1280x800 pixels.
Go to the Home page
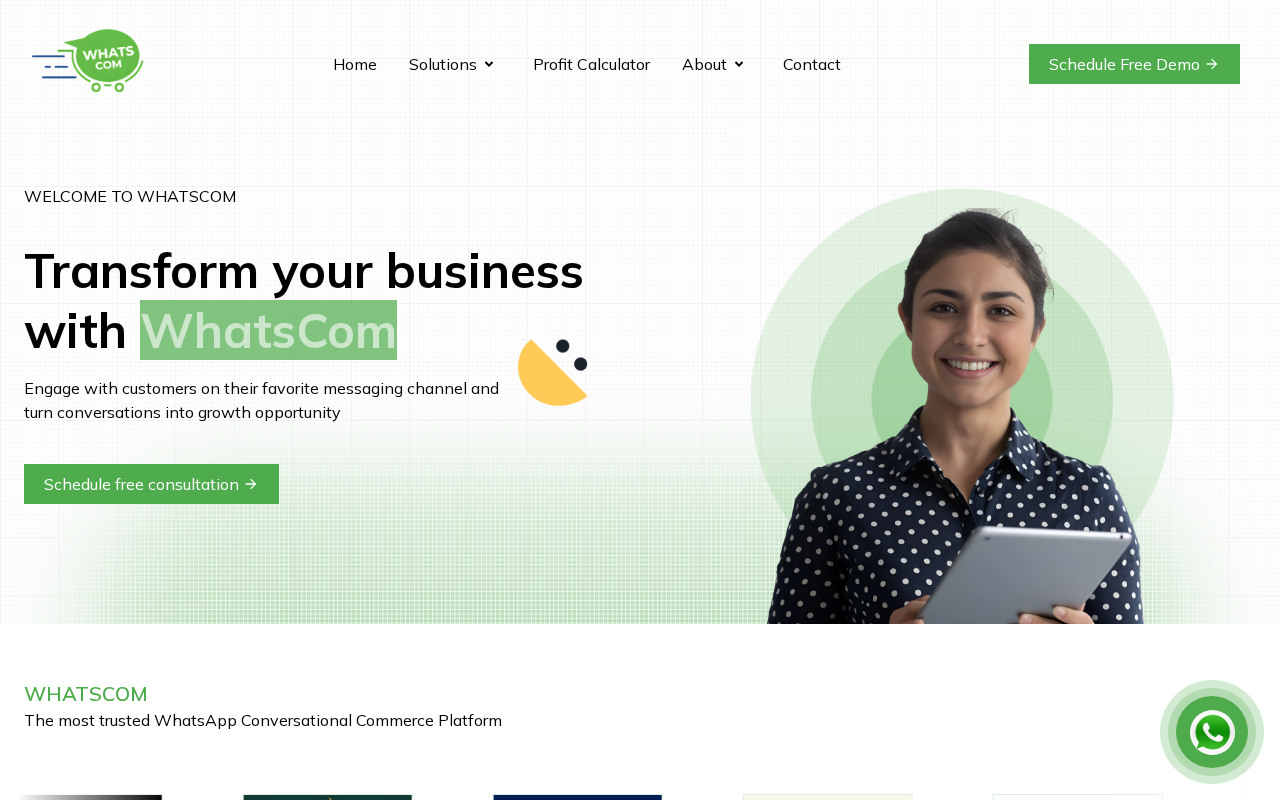click(355, 64)
